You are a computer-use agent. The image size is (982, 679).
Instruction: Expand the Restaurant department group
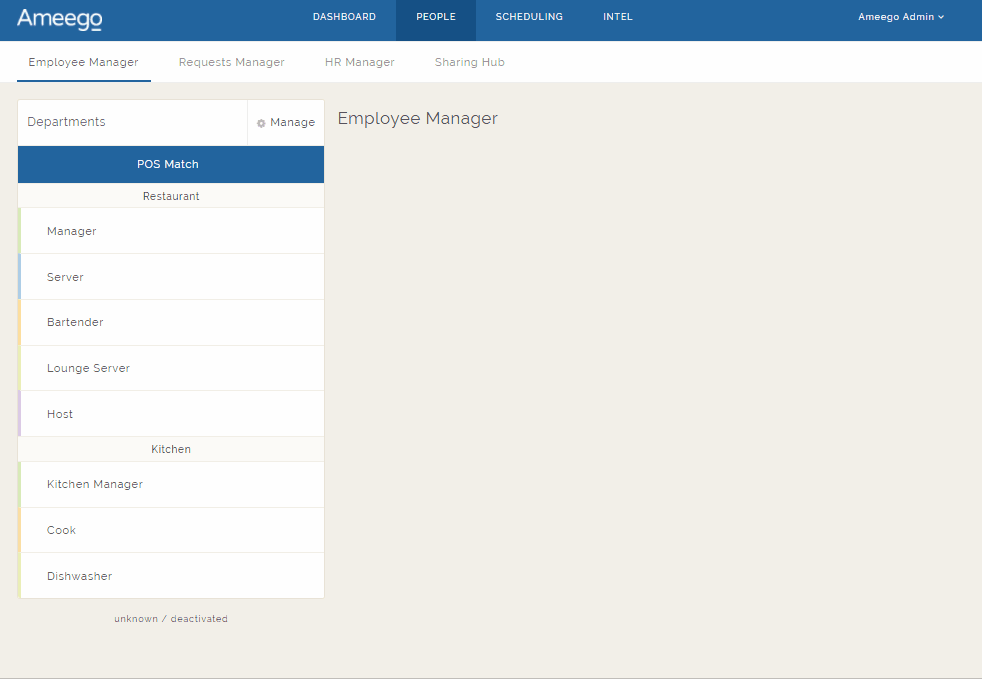(170, 196)
